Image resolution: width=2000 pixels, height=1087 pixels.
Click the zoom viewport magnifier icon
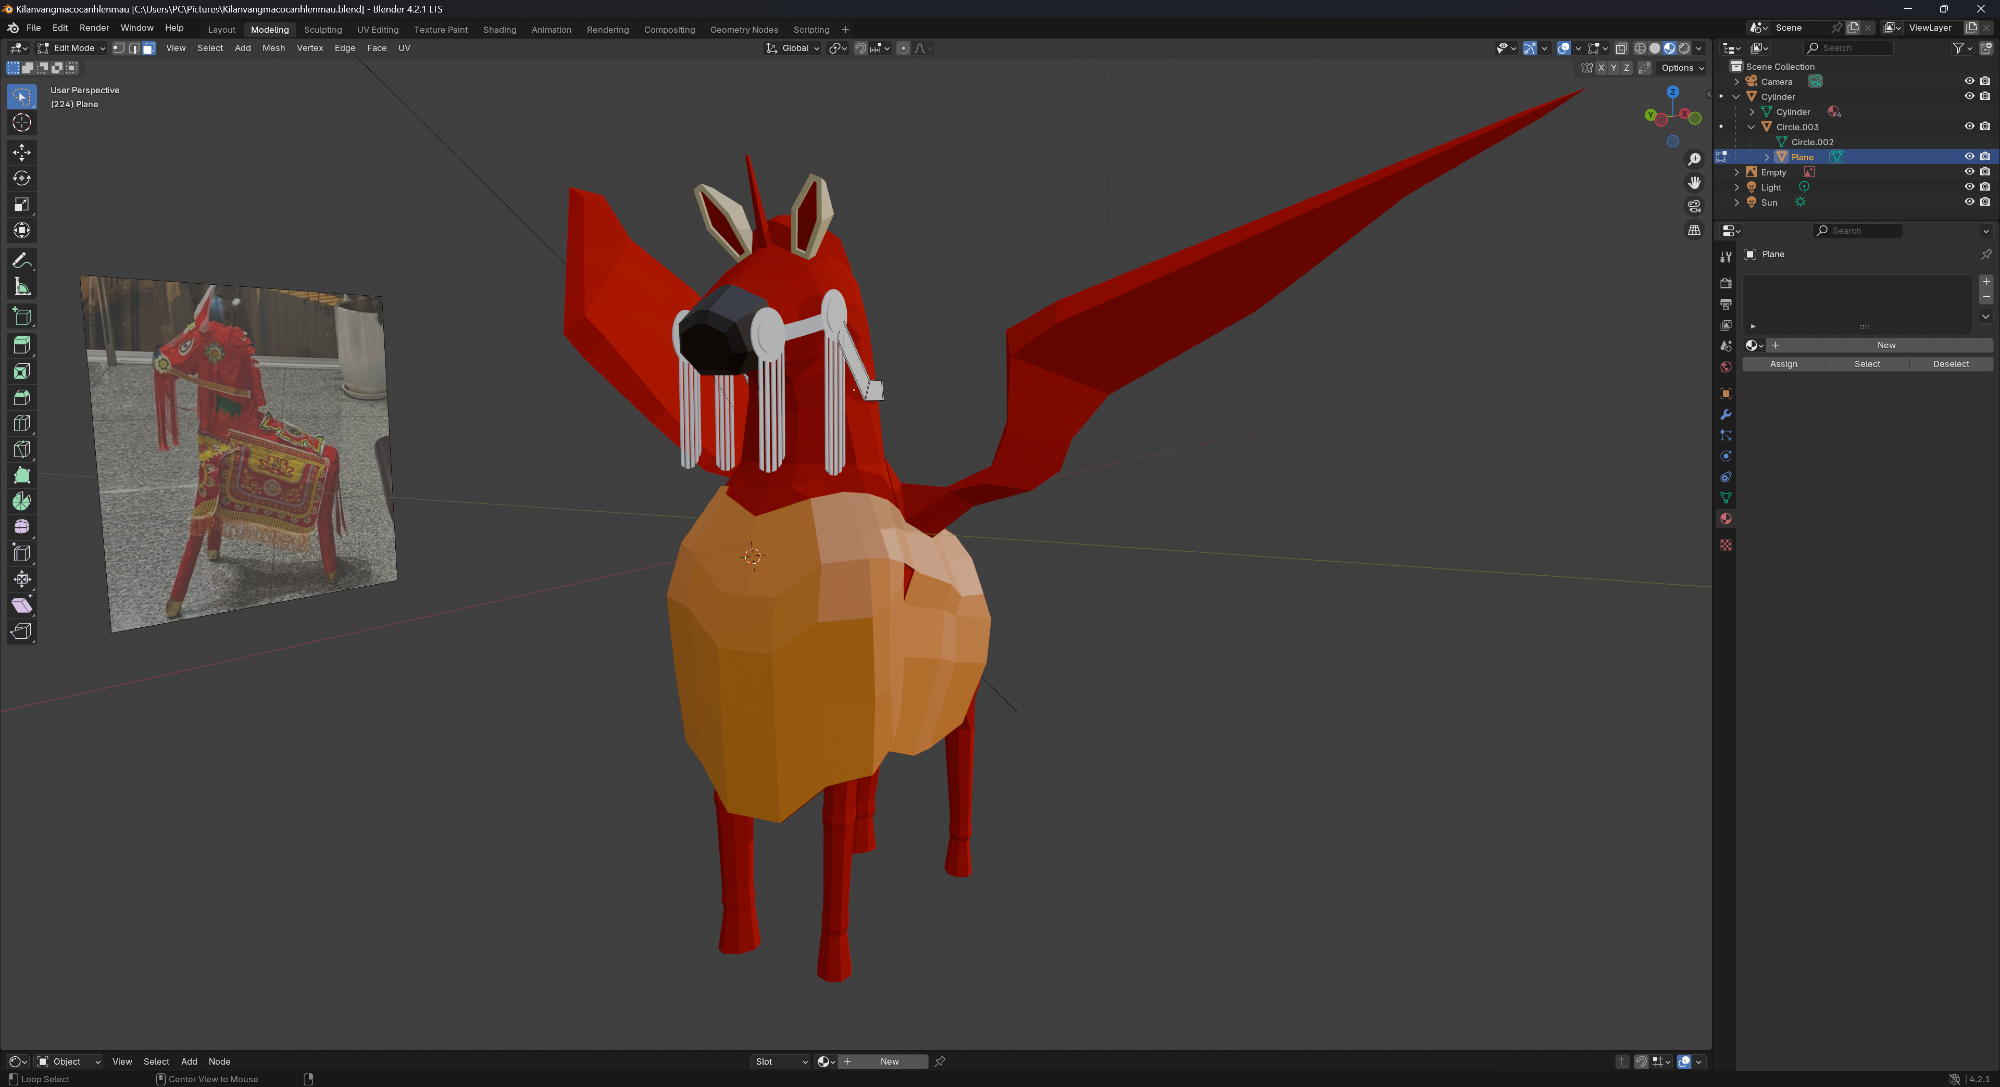pyautogui.click(x=1694, y=160)
